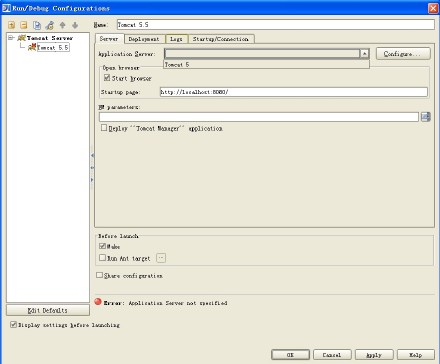Click the Apply button
The height and width of the screenshot is (364, 440).
tap(374, 355)
